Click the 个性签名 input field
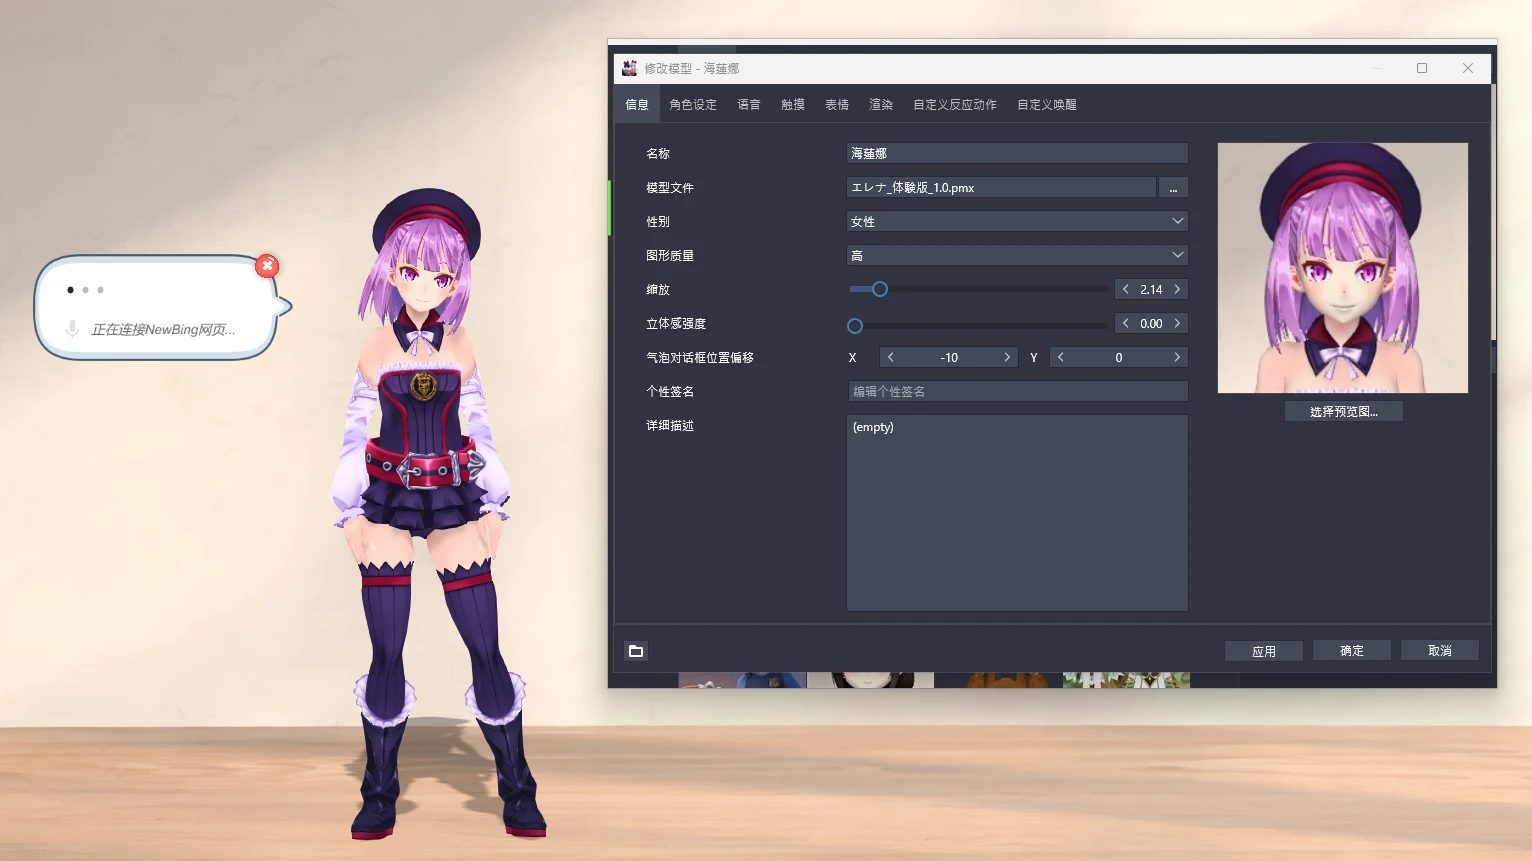 (1017, 392)
